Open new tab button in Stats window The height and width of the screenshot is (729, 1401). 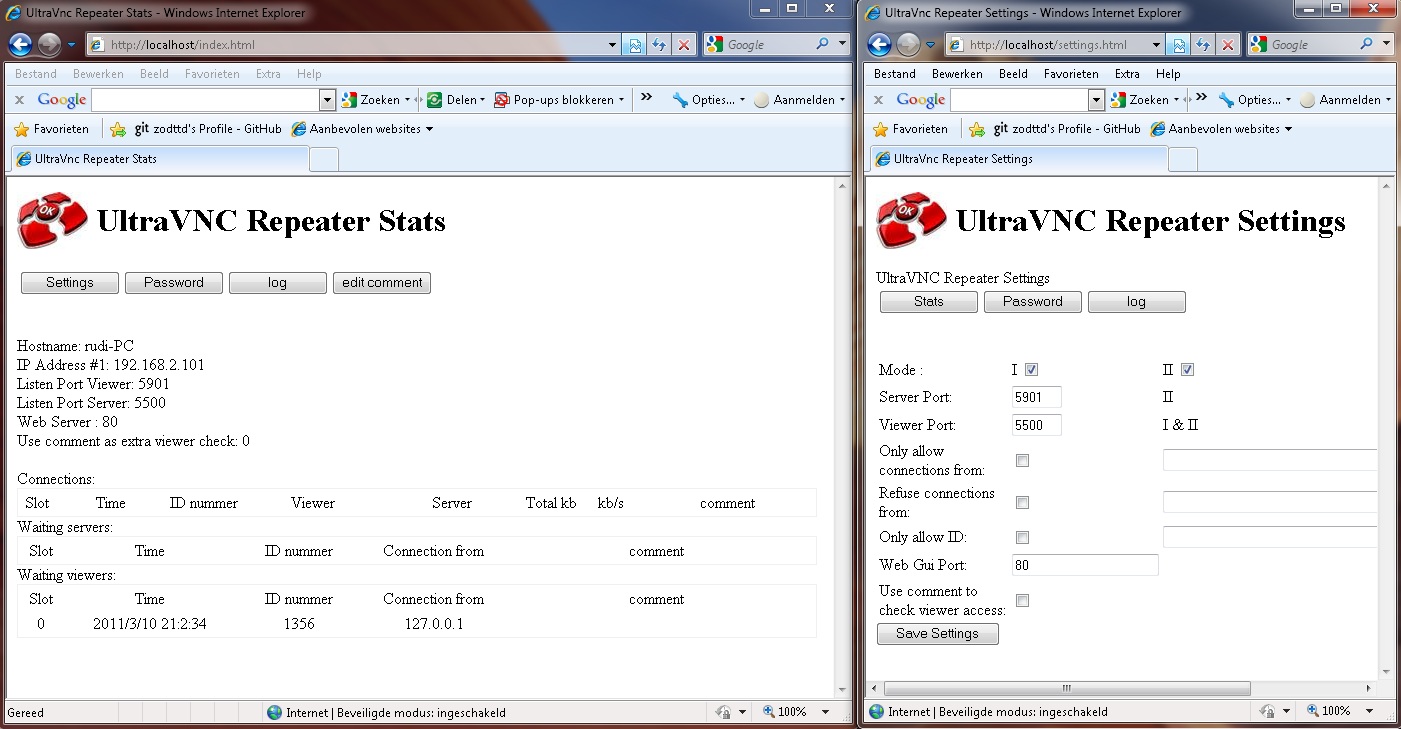(x=325, y=160)
